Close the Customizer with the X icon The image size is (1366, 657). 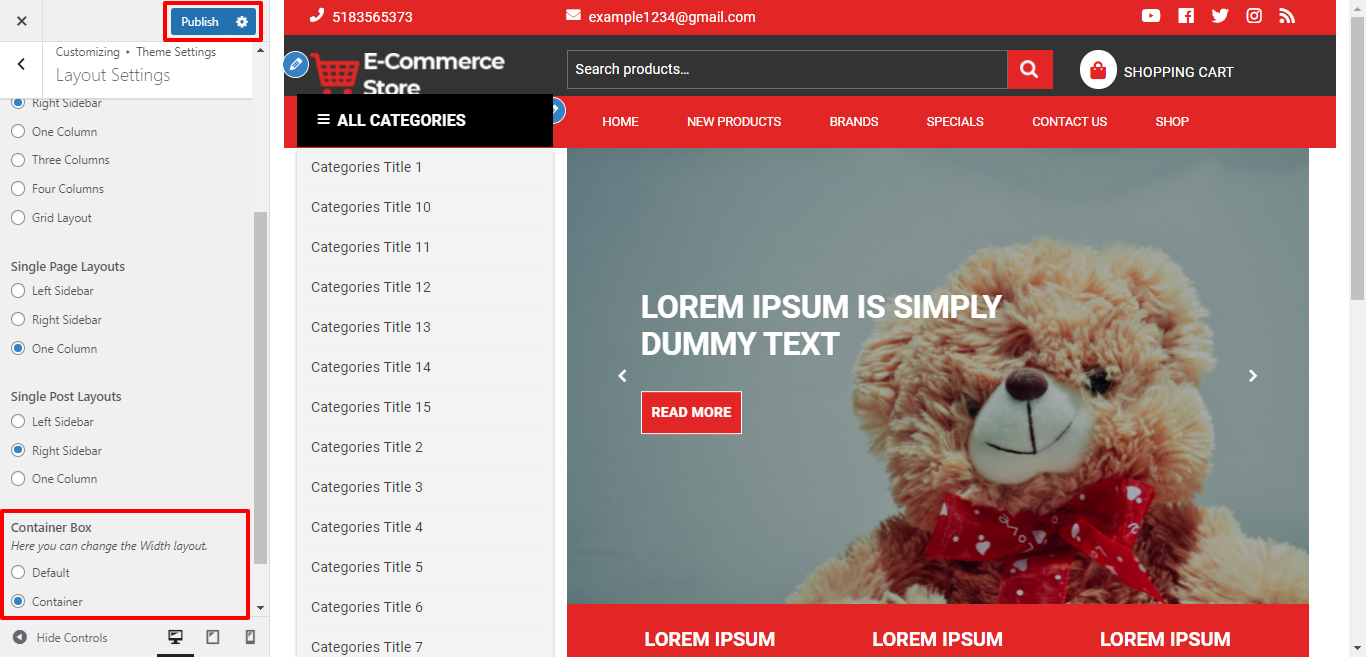tap(22, 21)
